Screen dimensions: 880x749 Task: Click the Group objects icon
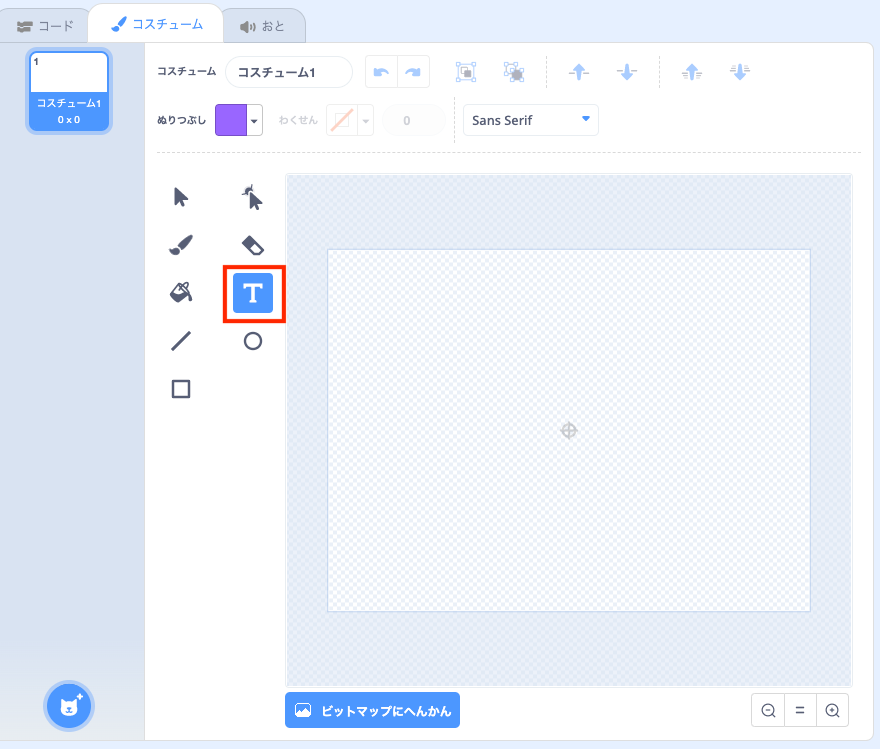click(x=466, y=72)
